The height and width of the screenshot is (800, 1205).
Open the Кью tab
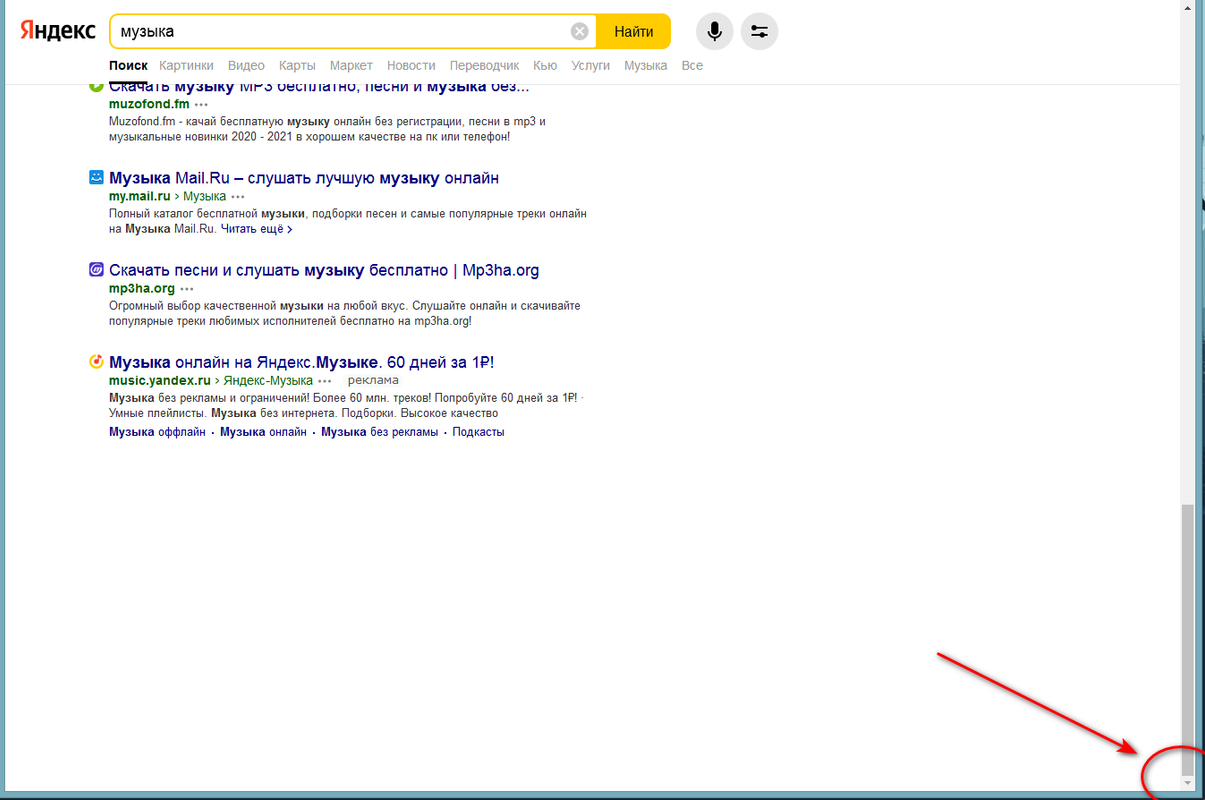(x=545, y=66)
